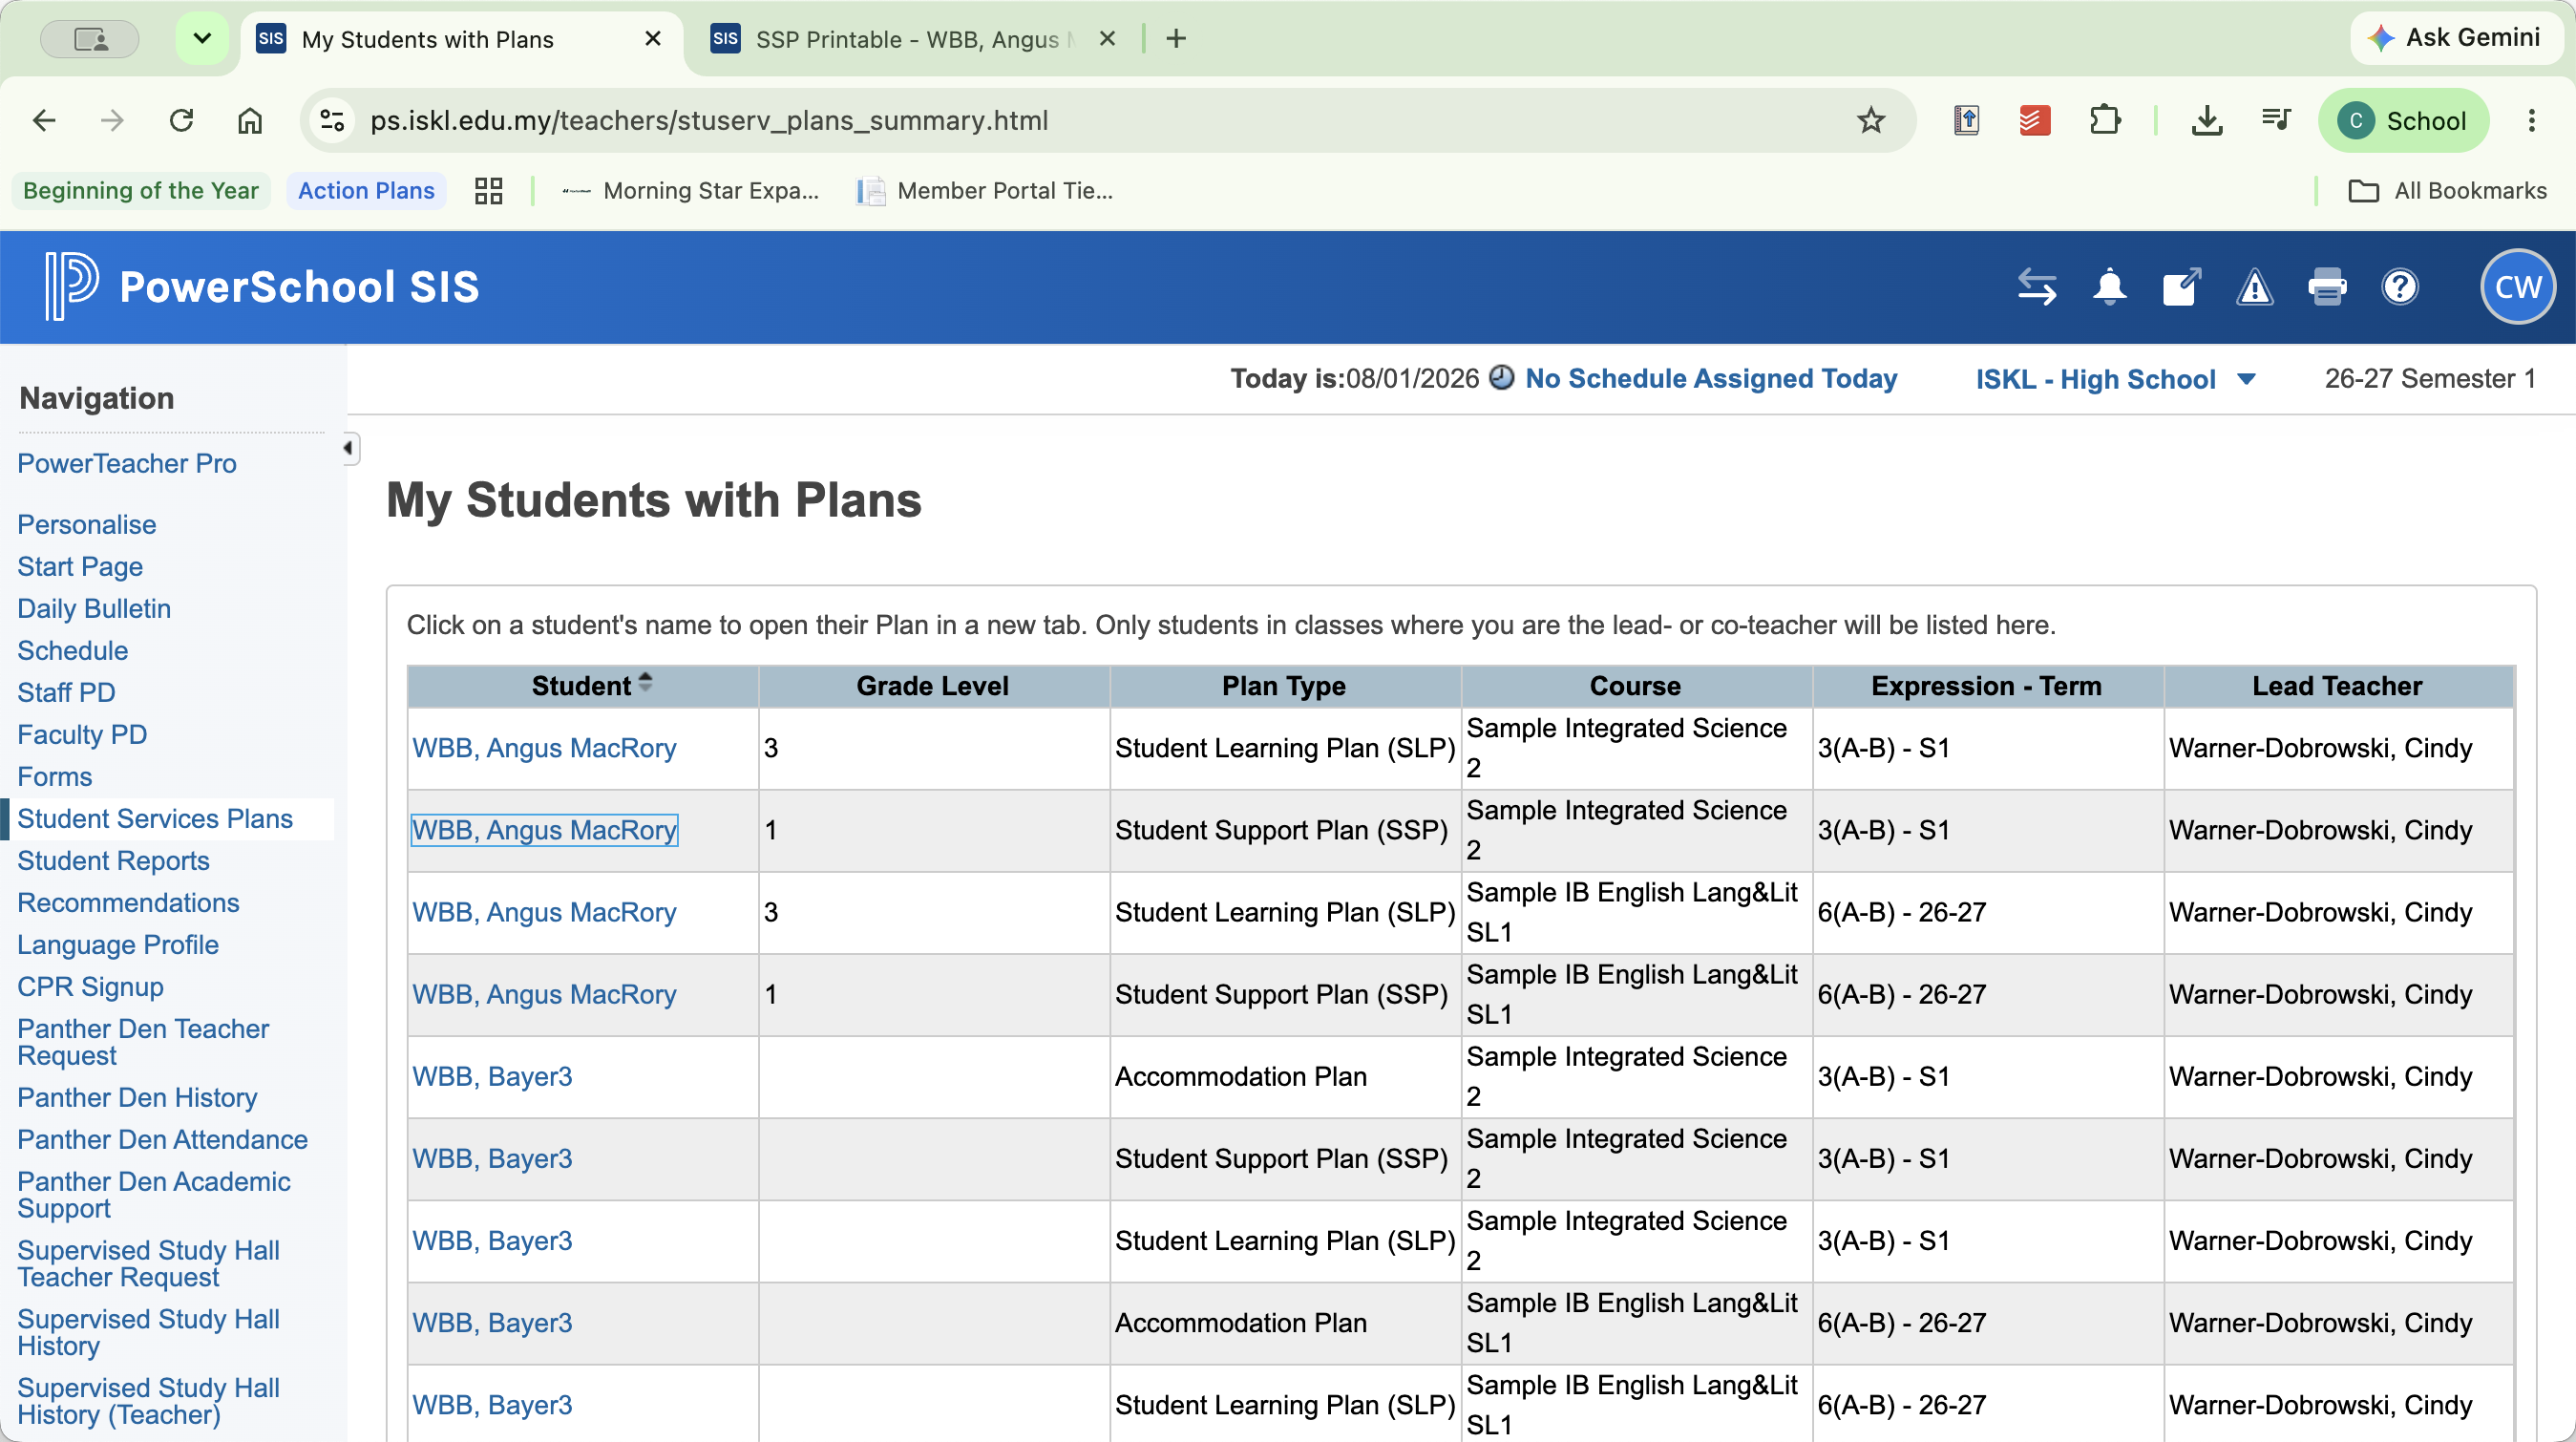The height and width of the screenshot is (1442, 2576).
Task: Go to browser home page
Action: [x=250, y=121]
